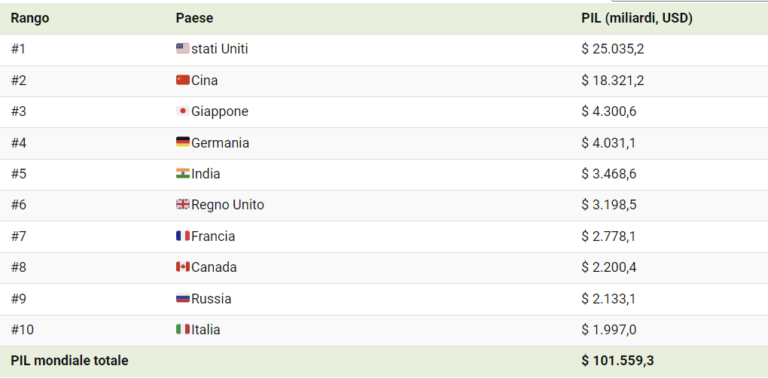This screenshot has height=378, width=768.
Task: Select the PIL (miliardi, USD) header
Action: coord(637,18)
